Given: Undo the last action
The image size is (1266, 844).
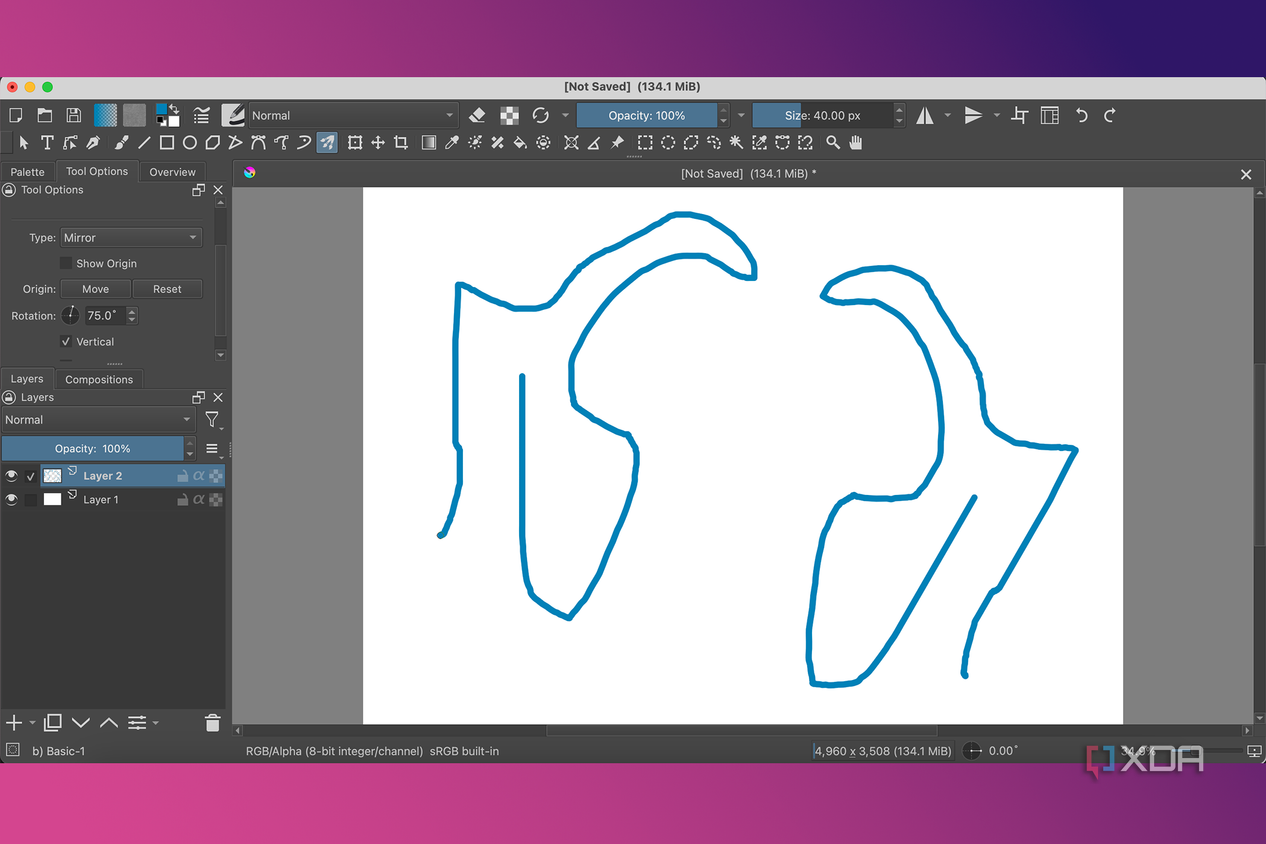Looking at the screenshot, I should coord(1081,116).
